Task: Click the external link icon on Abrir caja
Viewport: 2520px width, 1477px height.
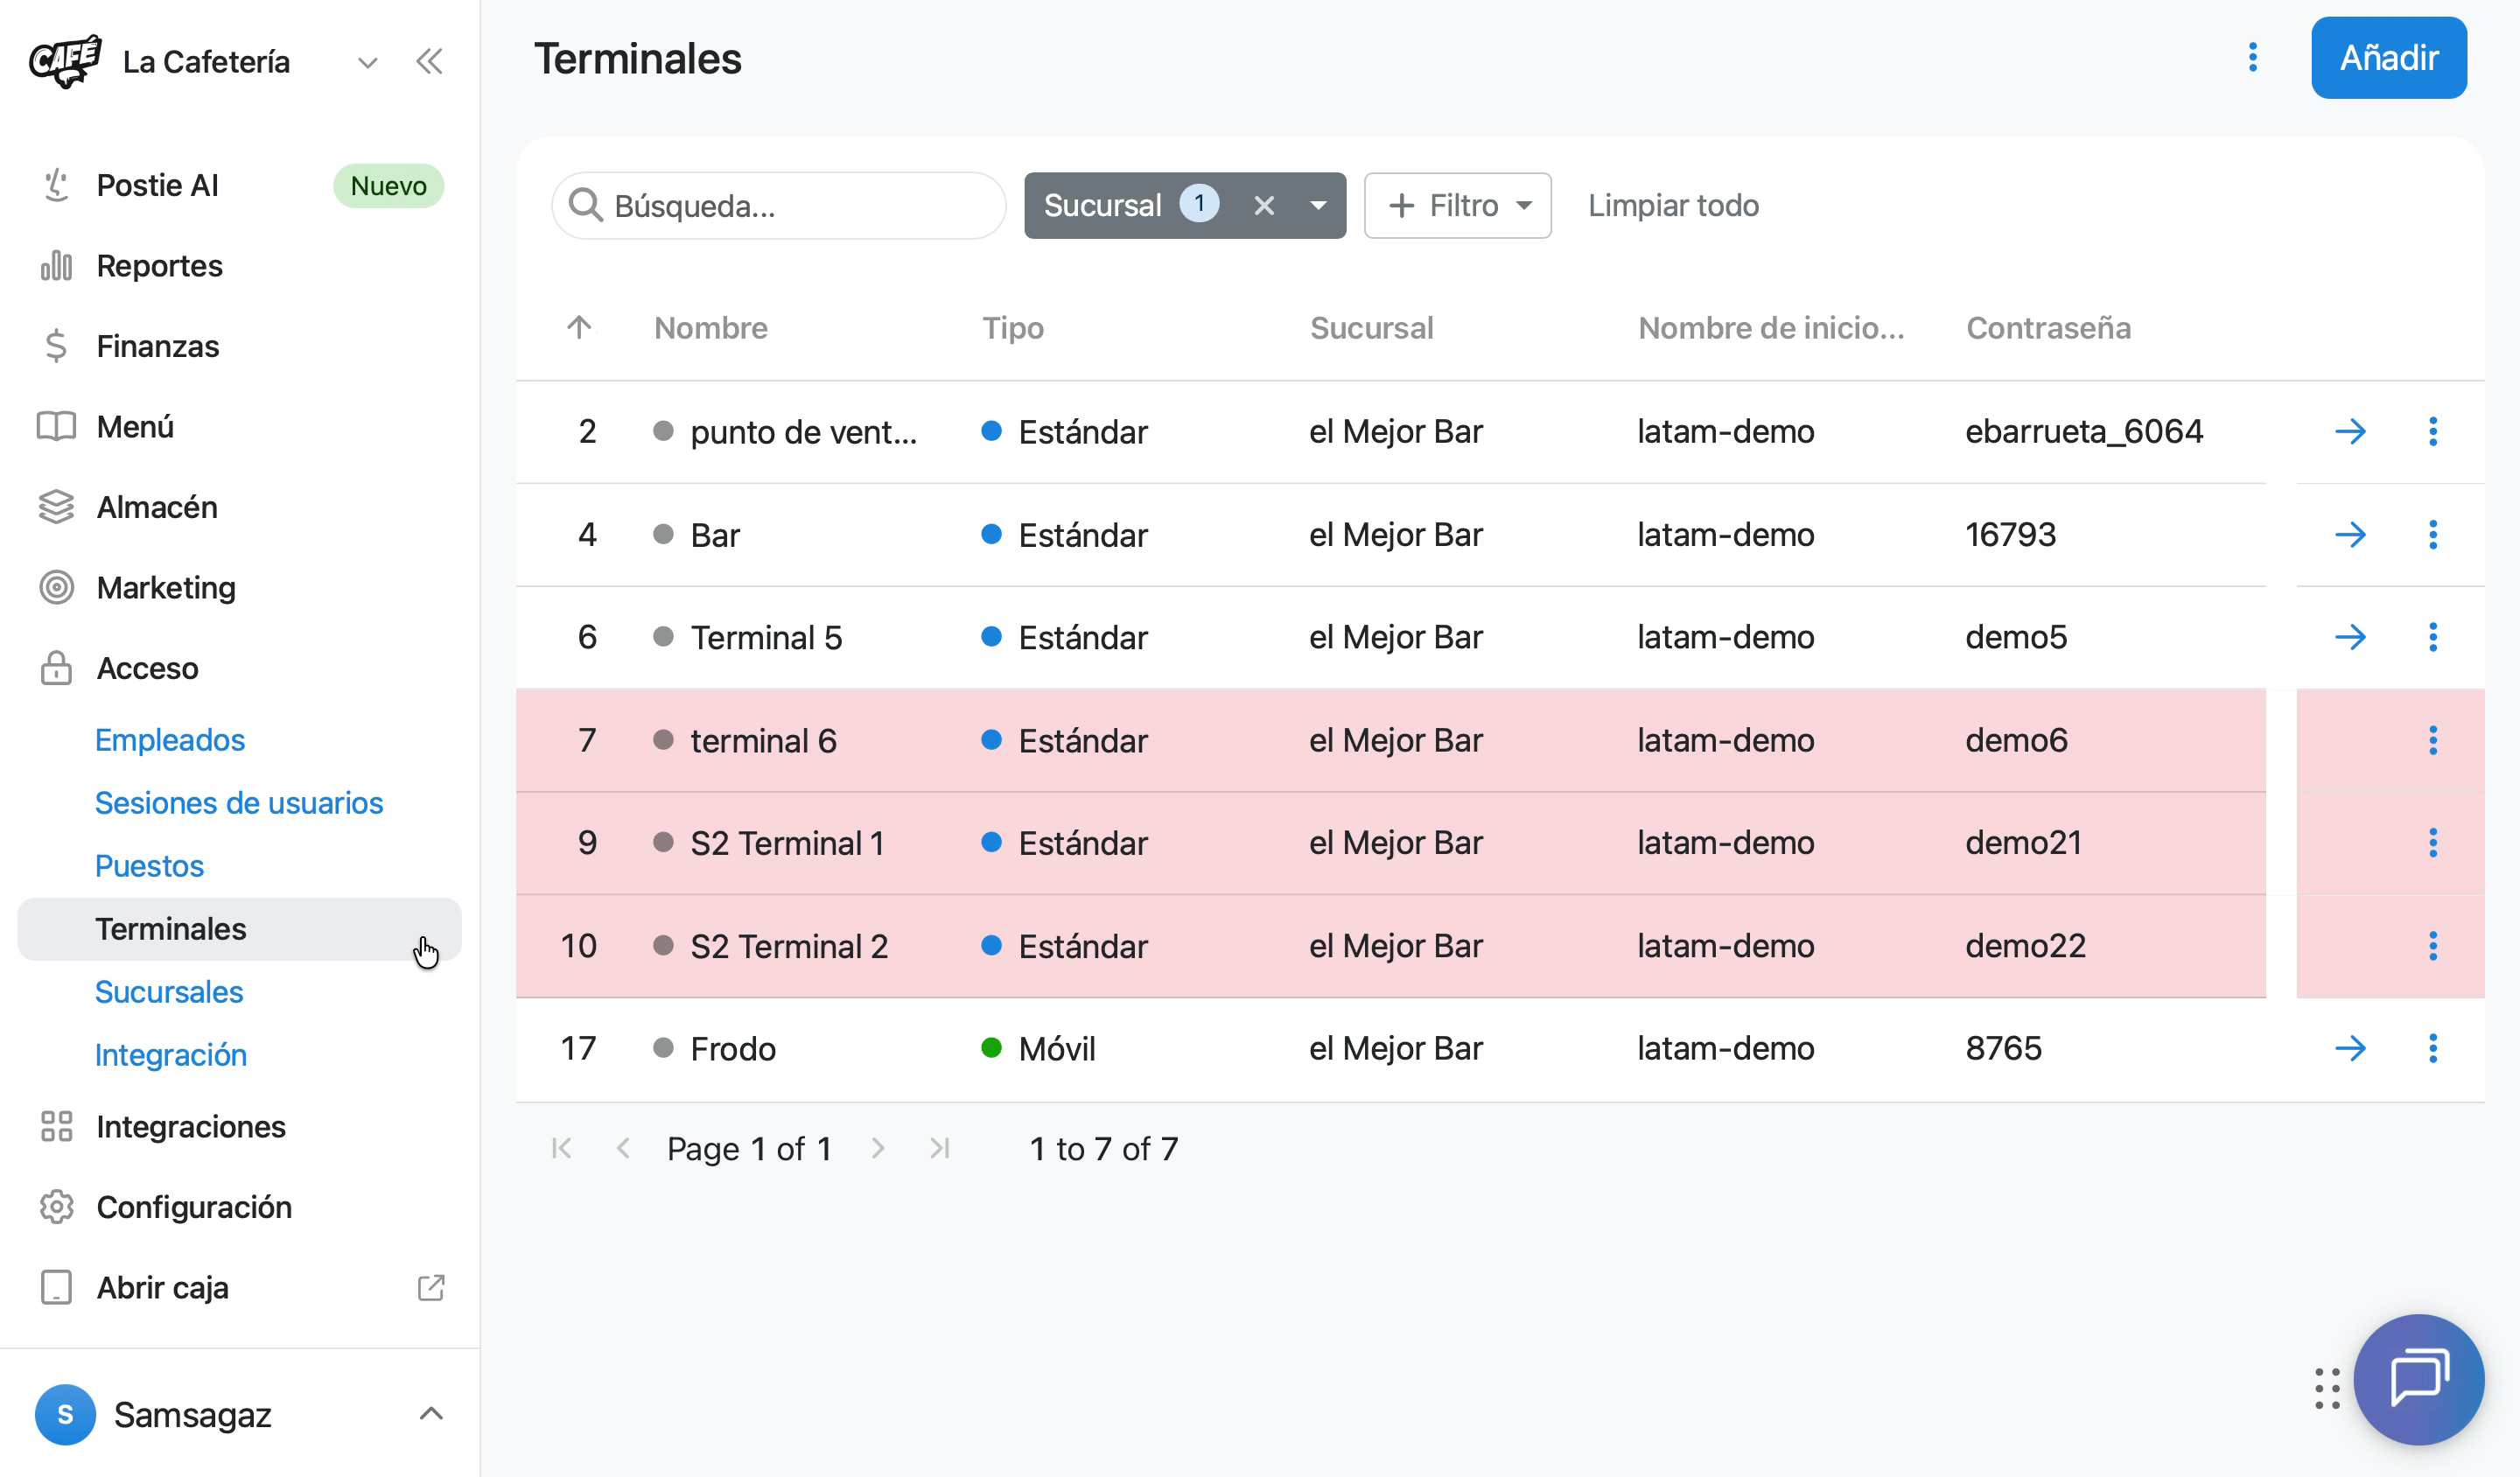Action: tap(431, 1288)
